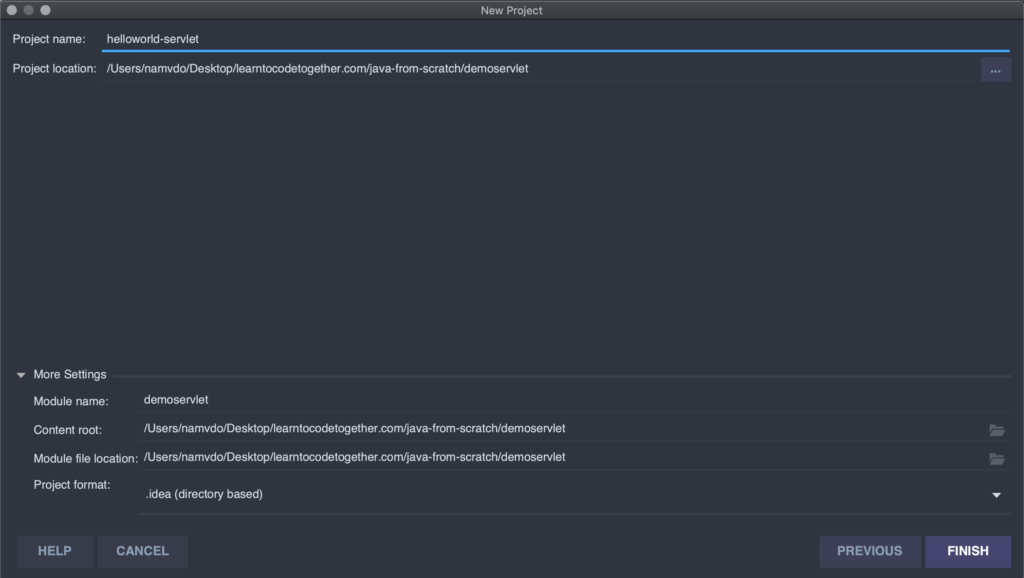The height and width of the screenshot is (578, 1024).
Task: Click the More Settings section label
Action: (x=70, y=375)
